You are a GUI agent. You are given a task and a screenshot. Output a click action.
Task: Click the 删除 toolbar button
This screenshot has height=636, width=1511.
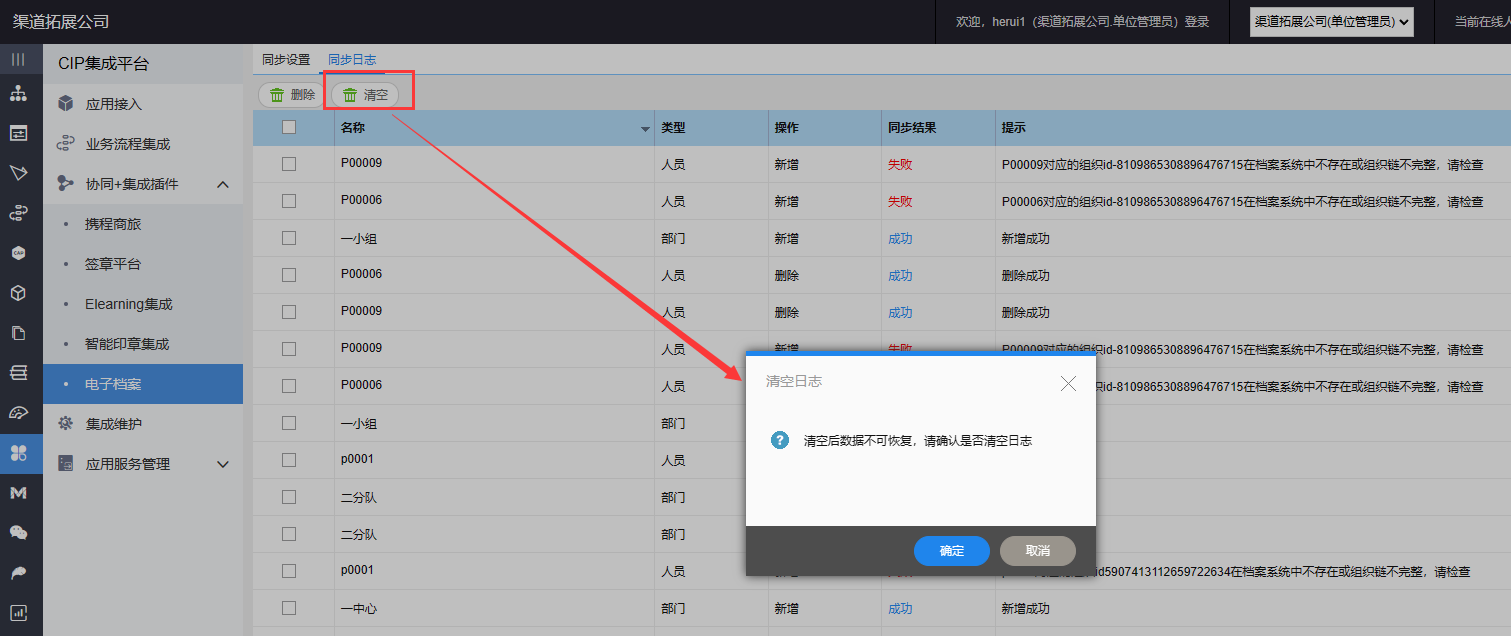point(292,95)
